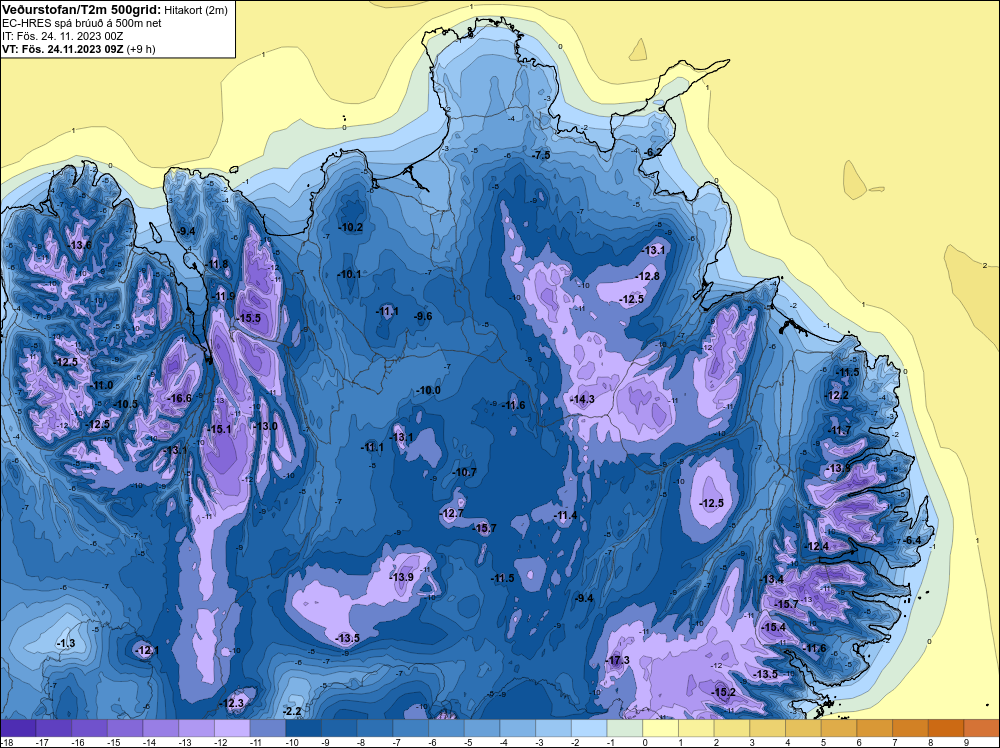Image resolution: width=1000 pixels, height=748 pixels.
Task: Pick the dark orange legend swatch between 8 and 9
Action: tap(946, 727)
